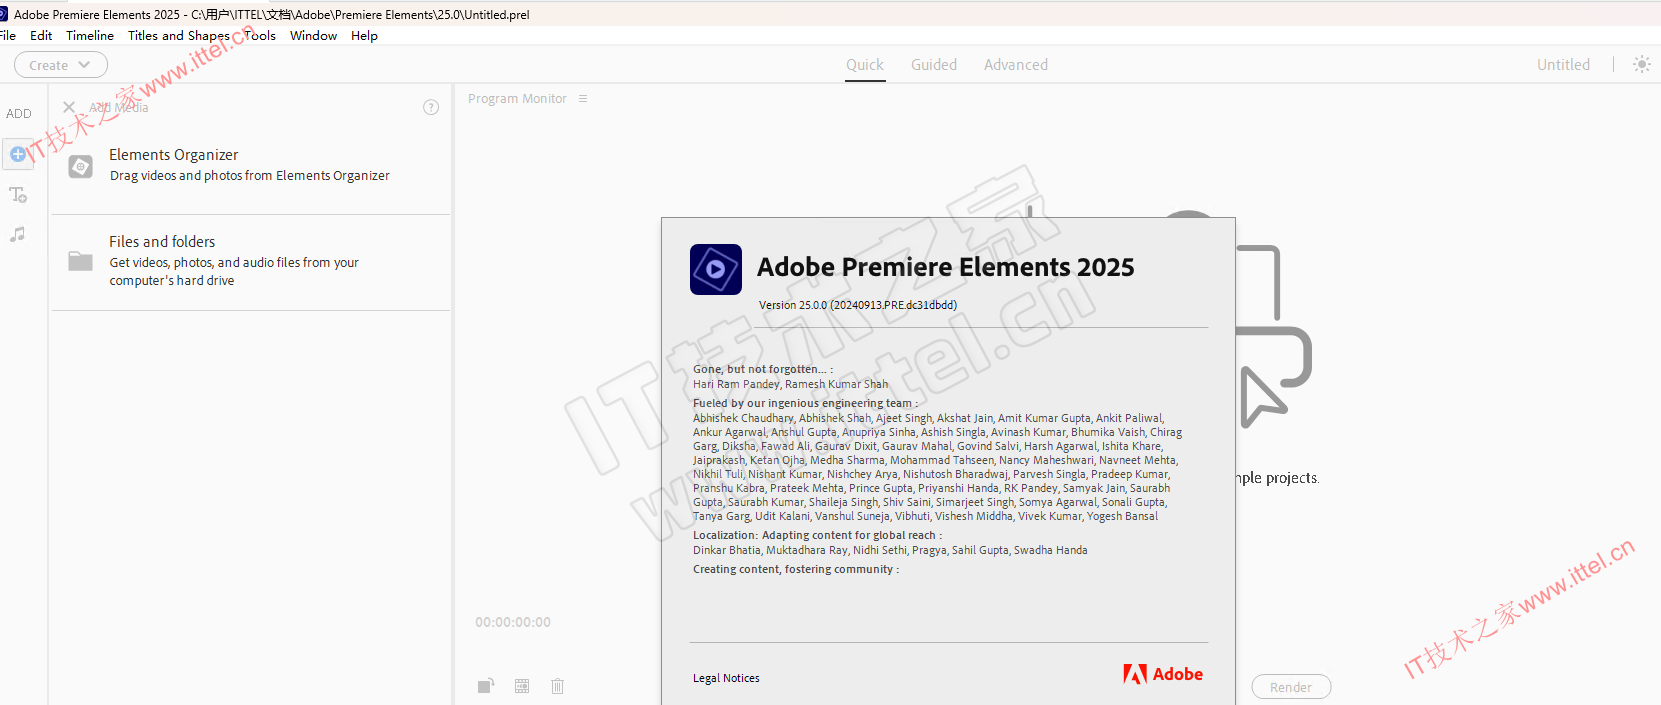Viewport: 1661px width, 705px height.
Task: Click "Creating content, fostering community" heading
Action: click(x=796, y=569)
